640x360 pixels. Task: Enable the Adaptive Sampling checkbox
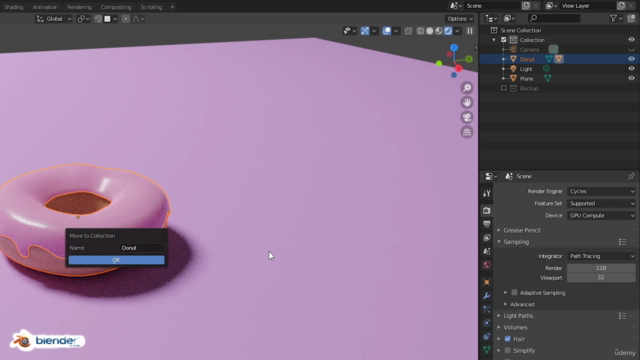pyautogui.click(x=514, y=293)
